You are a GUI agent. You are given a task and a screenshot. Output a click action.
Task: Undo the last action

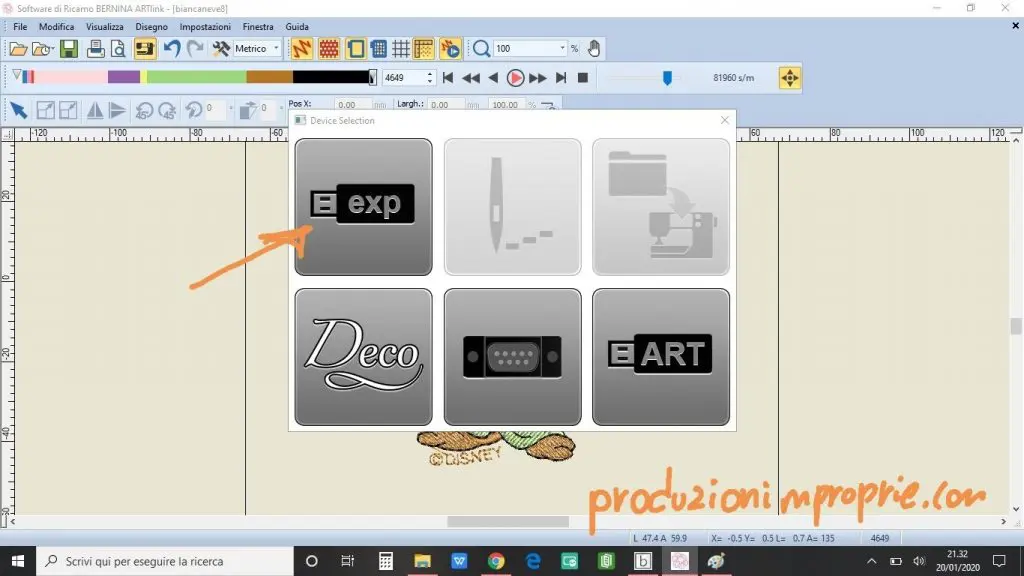tap(171, 49)
